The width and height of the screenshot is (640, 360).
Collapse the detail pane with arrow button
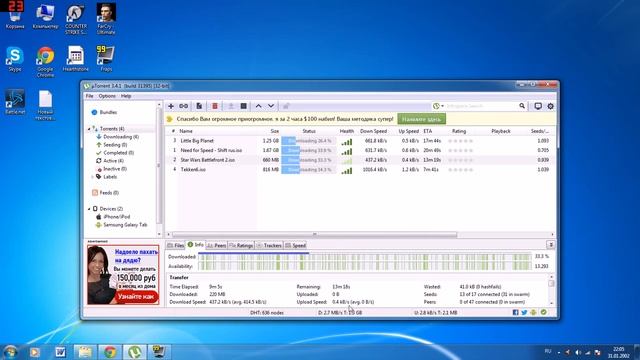pos(551,245)
